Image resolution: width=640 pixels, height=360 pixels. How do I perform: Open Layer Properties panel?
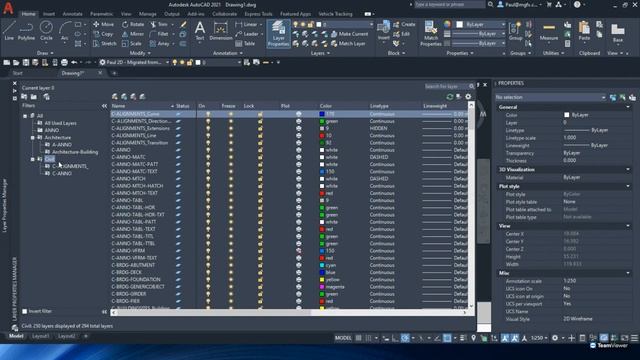coord(278,33)
